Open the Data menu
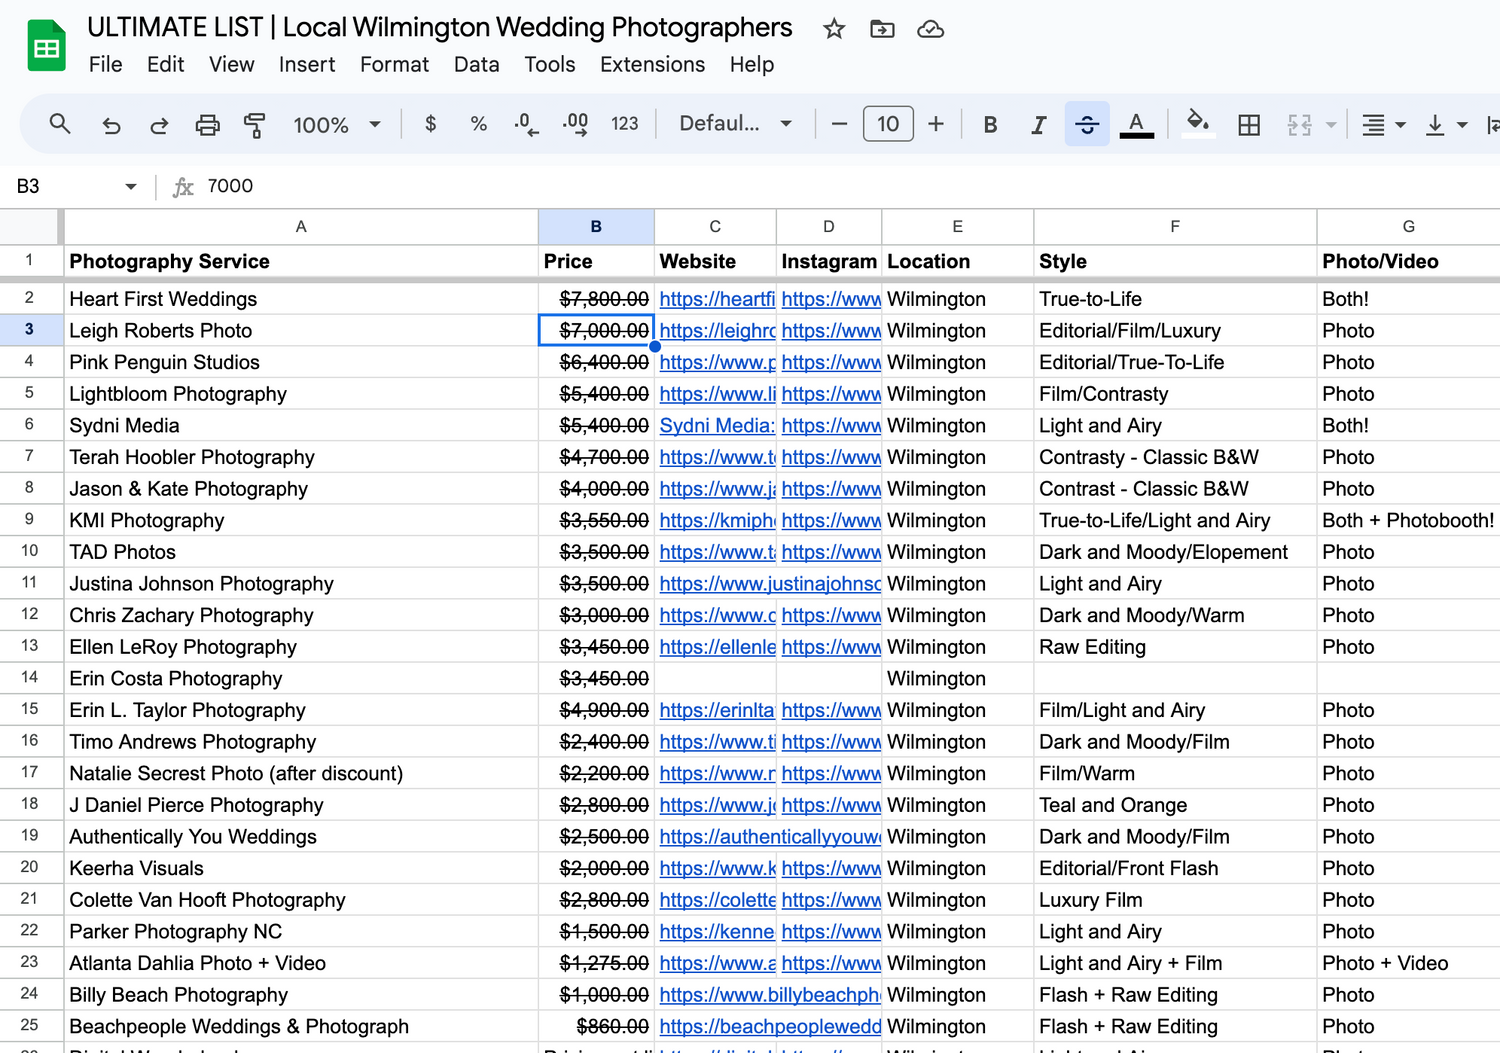The width and height of the screenshot is (1500, 1053). click(476, 65)
